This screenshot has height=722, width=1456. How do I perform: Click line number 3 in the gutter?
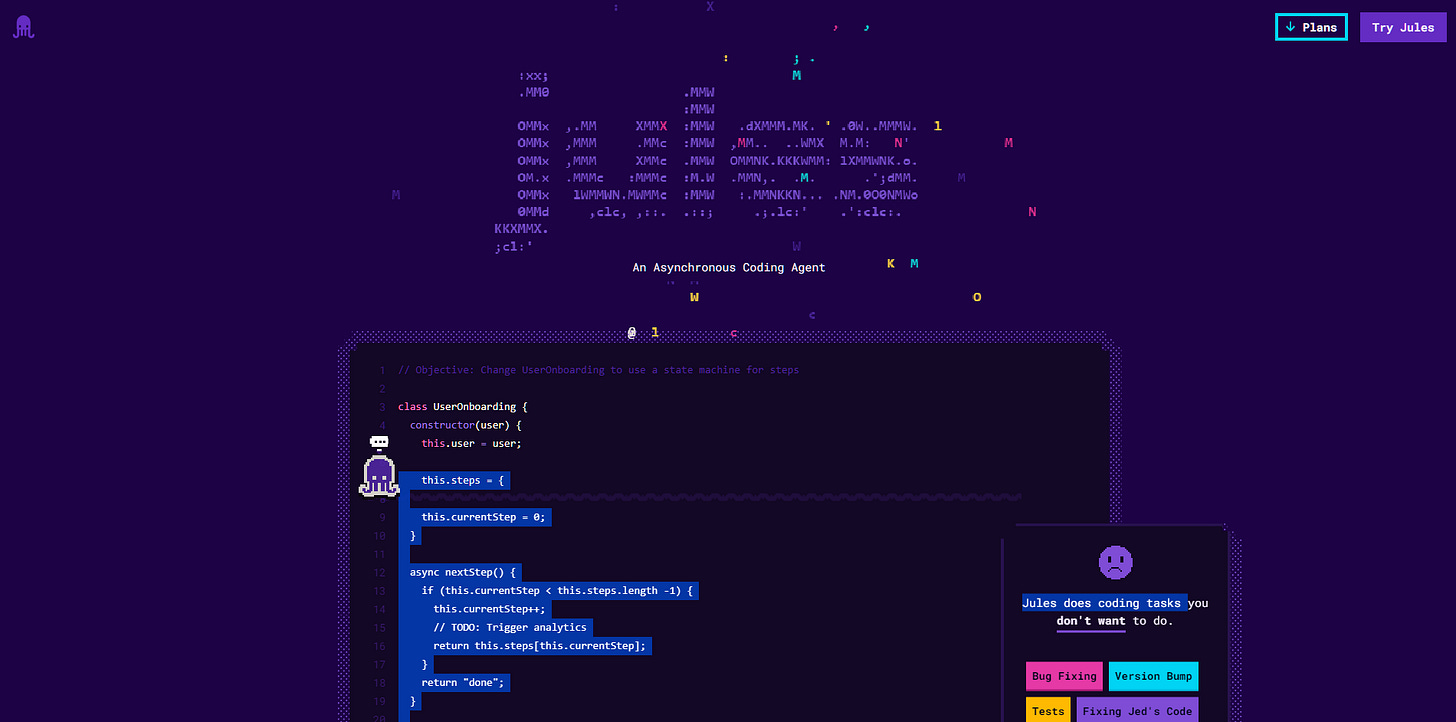click(382, 407)
